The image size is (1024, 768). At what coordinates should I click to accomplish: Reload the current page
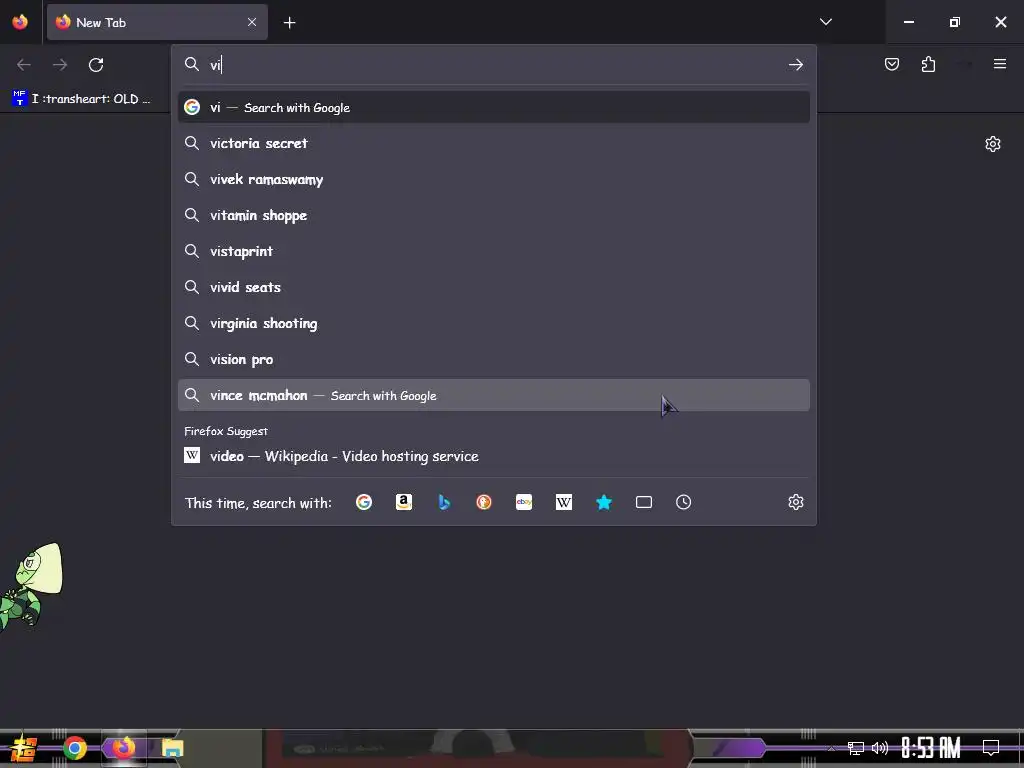96,65
